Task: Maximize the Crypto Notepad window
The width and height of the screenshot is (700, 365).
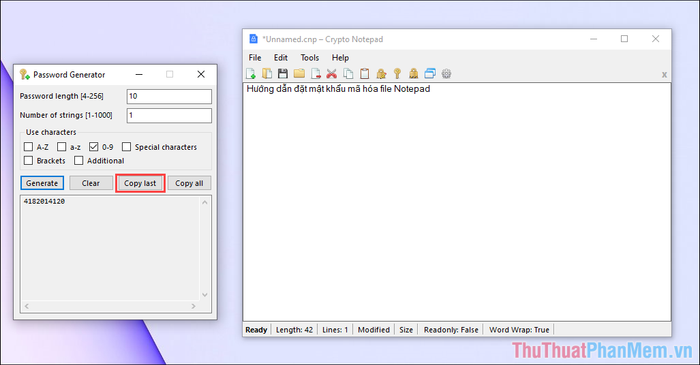Action: pyautogui.click(x=625, y=39)
